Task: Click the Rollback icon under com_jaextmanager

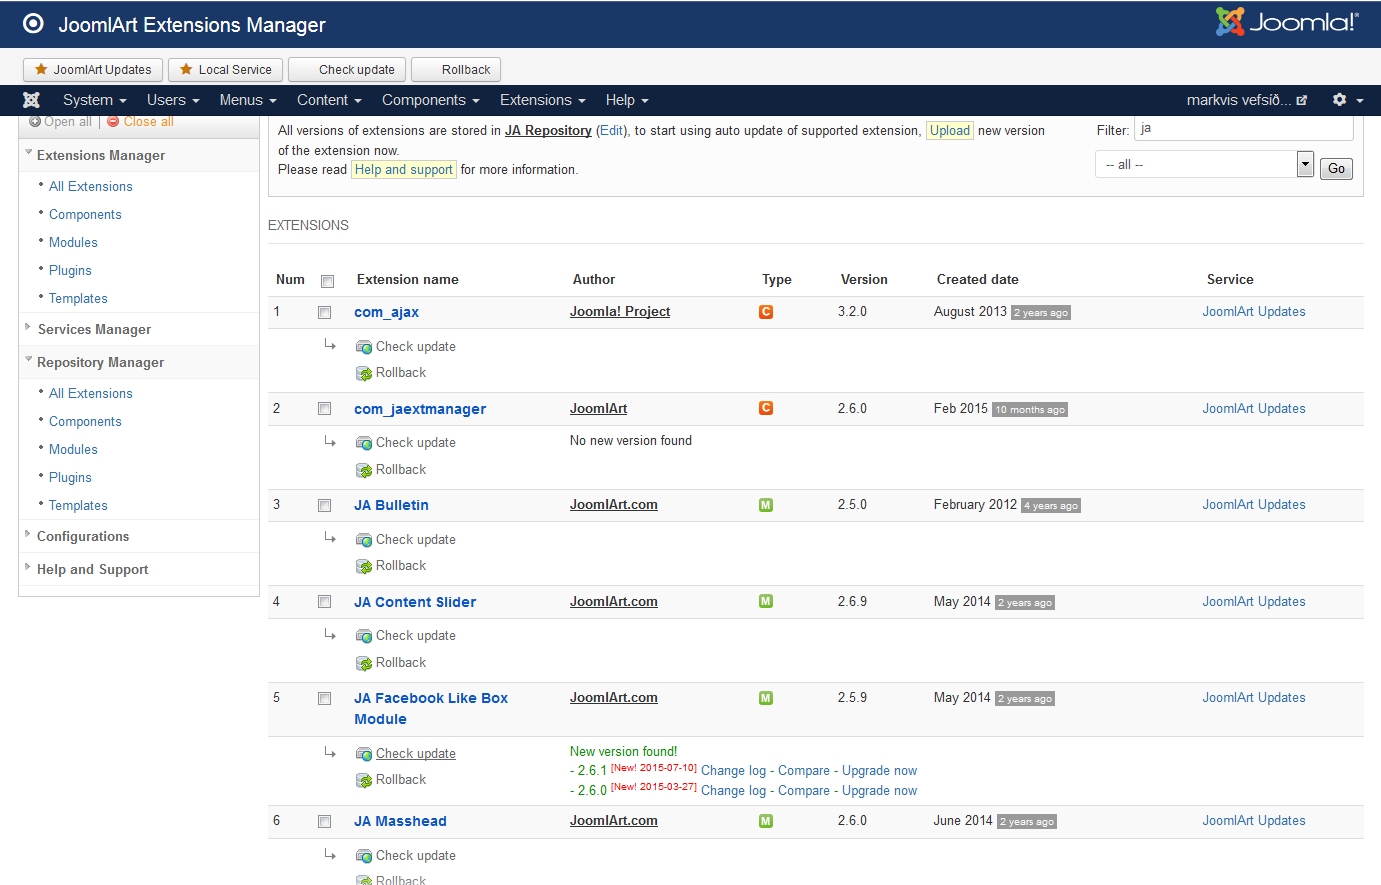Action: tap(364, 470)
